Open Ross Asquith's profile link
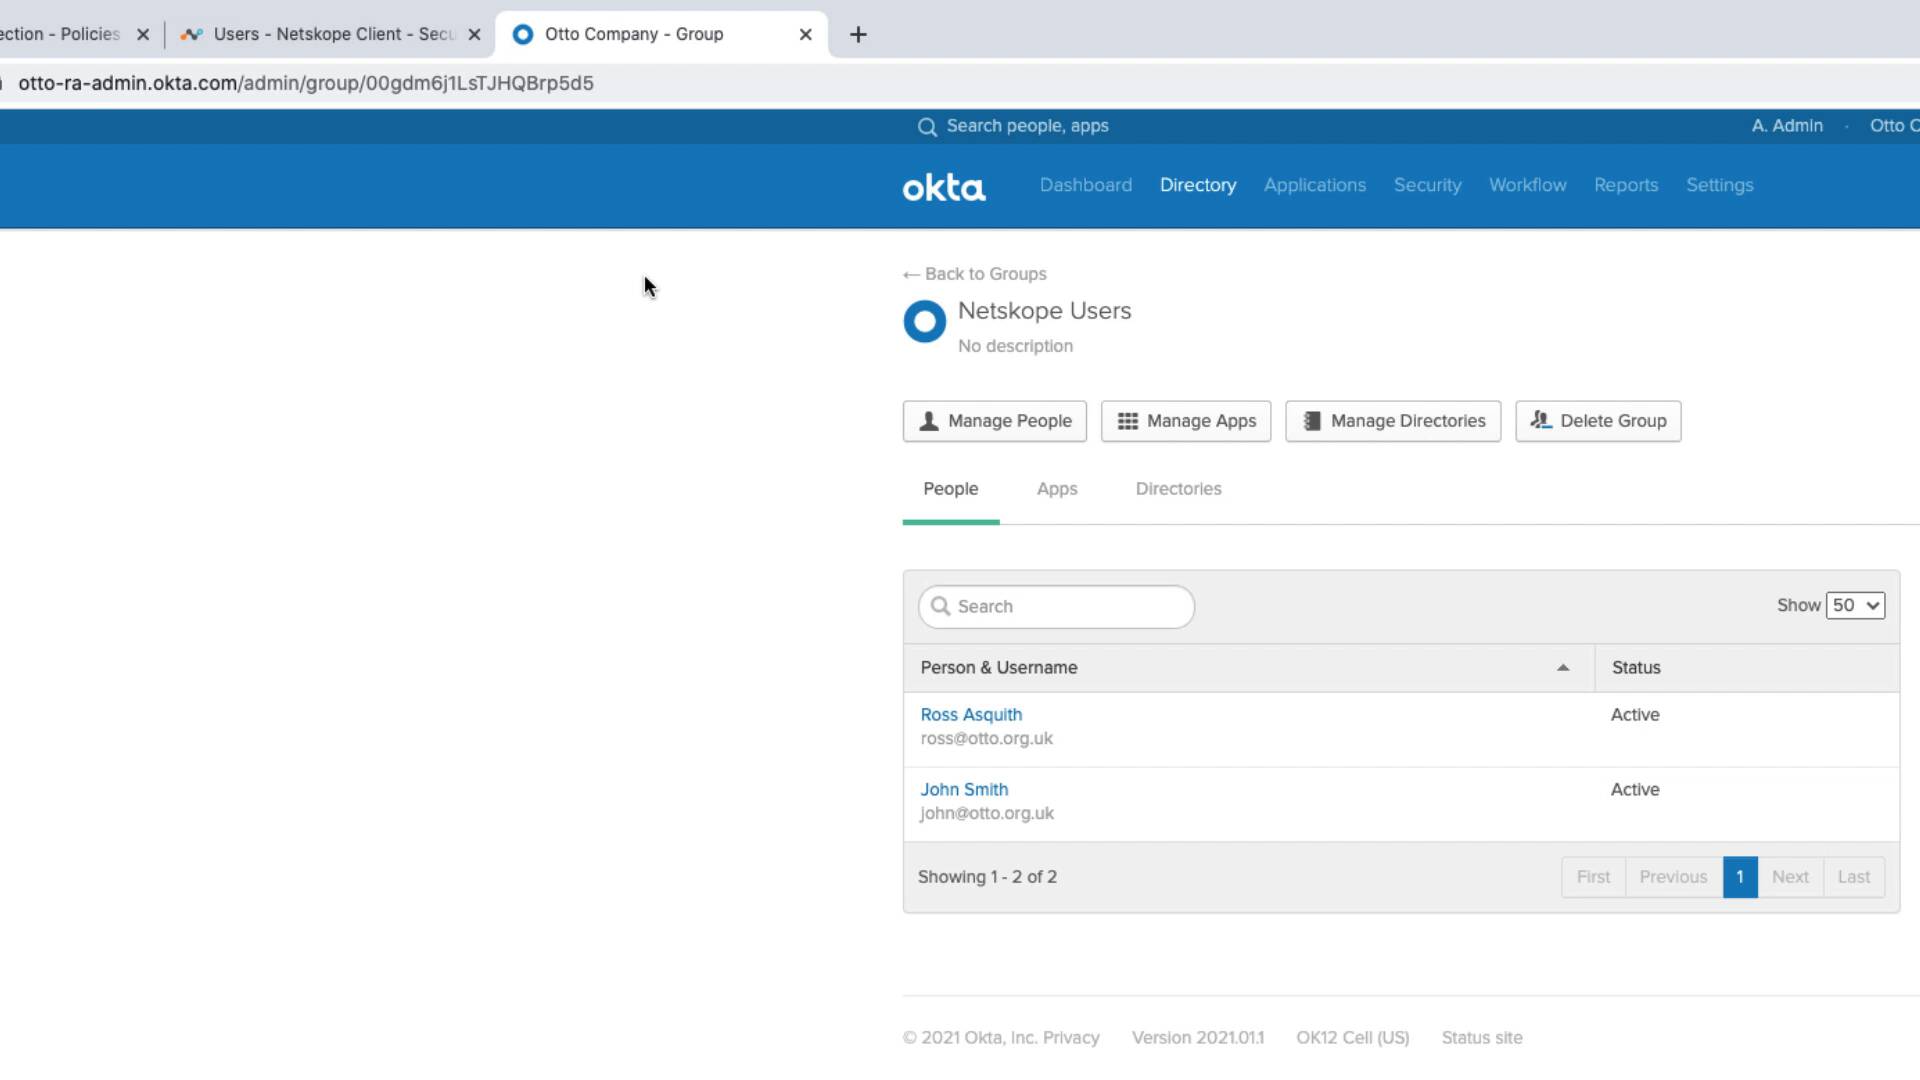The width and height of the screenshot is (1920, 1080). click(970, 715)
